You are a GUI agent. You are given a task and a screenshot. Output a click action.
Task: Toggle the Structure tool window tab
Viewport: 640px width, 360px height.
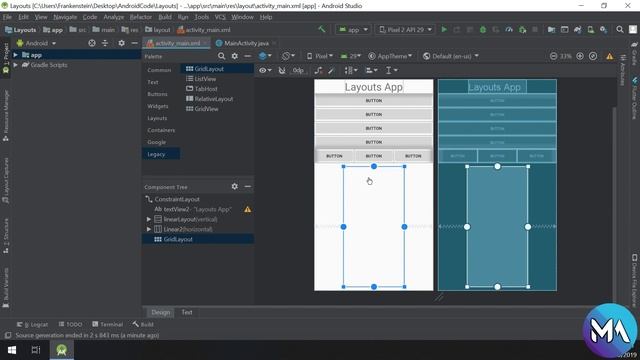pyautogui.click(x=6, y=236)
